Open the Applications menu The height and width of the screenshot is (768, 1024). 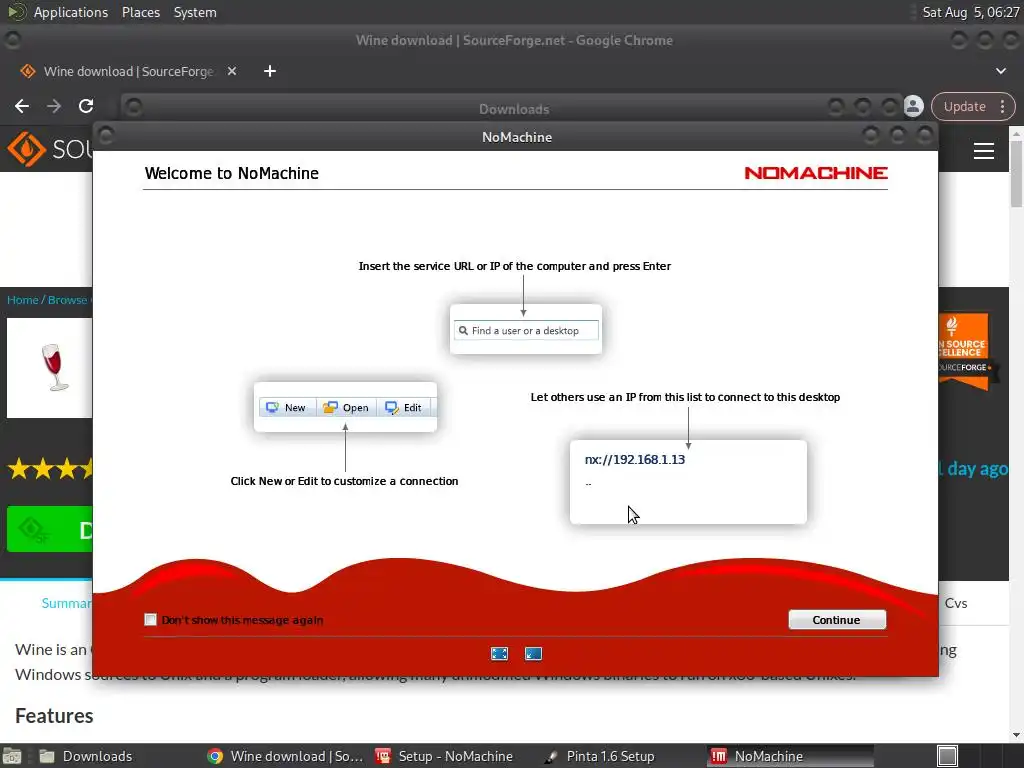click(71, 12)
